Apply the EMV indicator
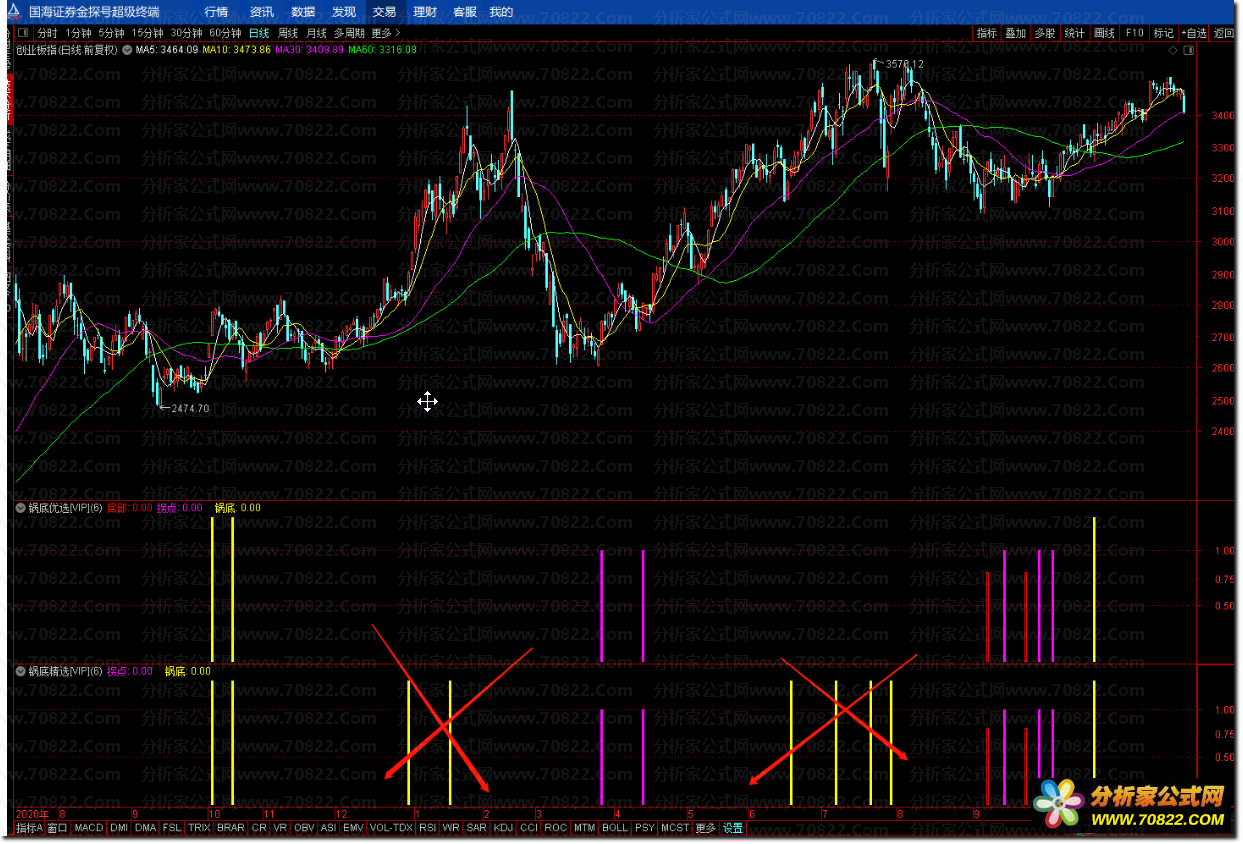Viewport: 1243px width, 844px height. (353, 828)
